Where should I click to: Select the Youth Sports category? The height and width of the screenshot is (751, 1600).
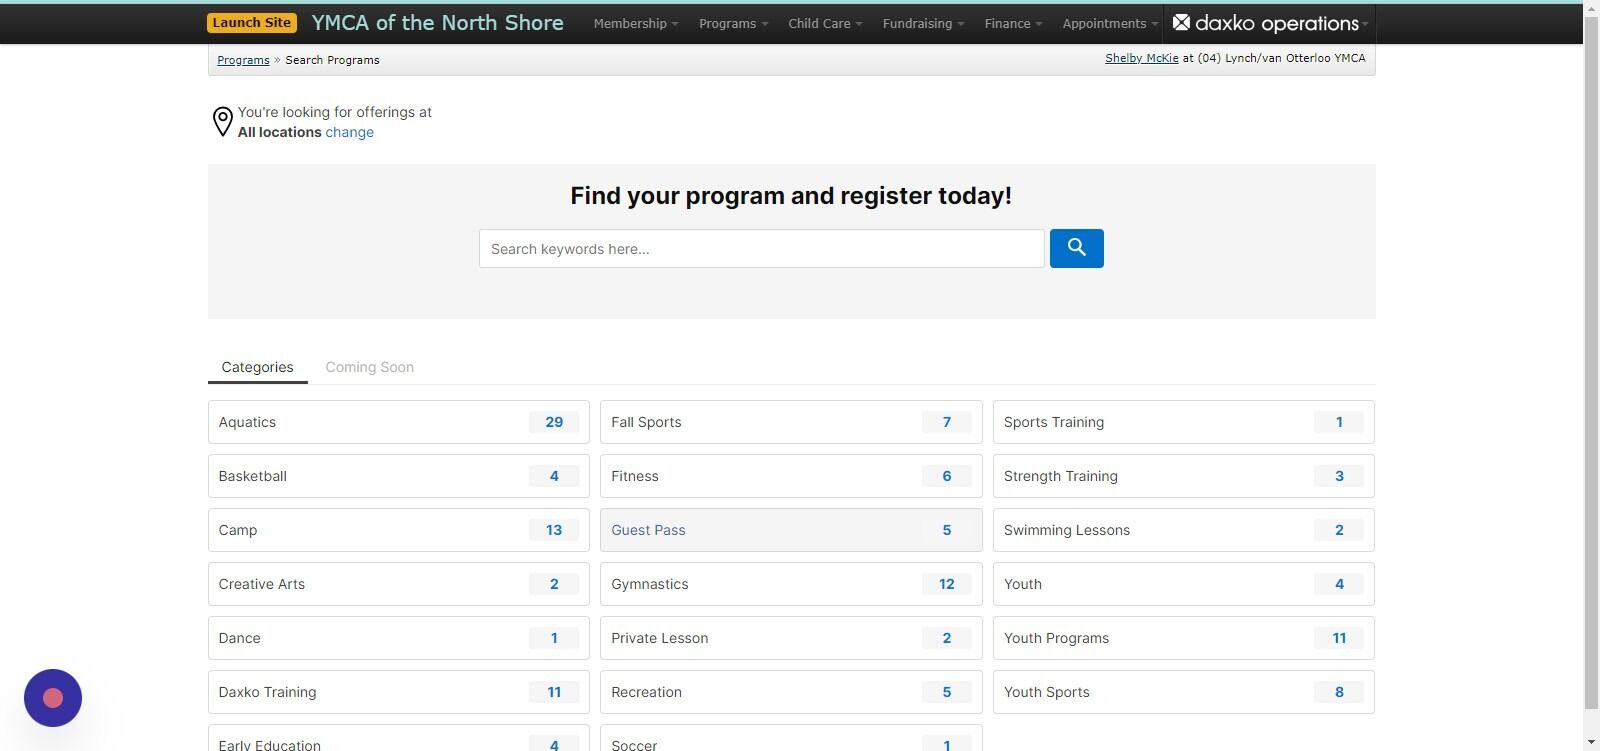[1184, 692]
